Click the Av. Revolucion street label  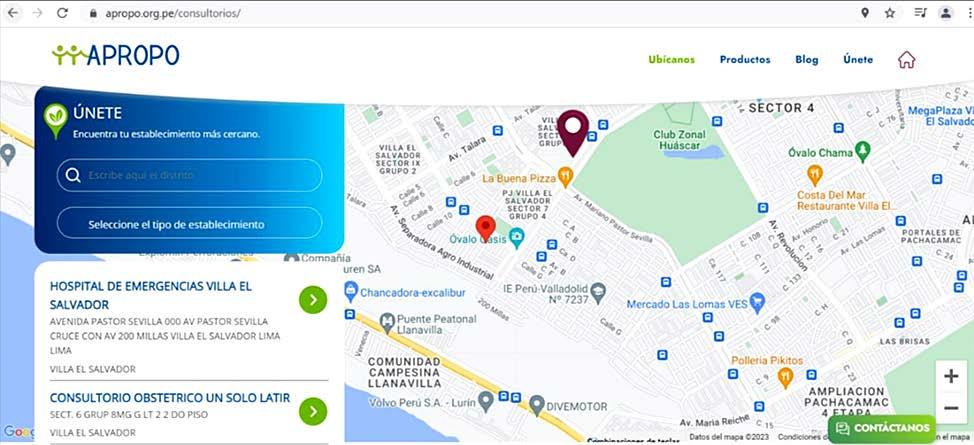789,245
